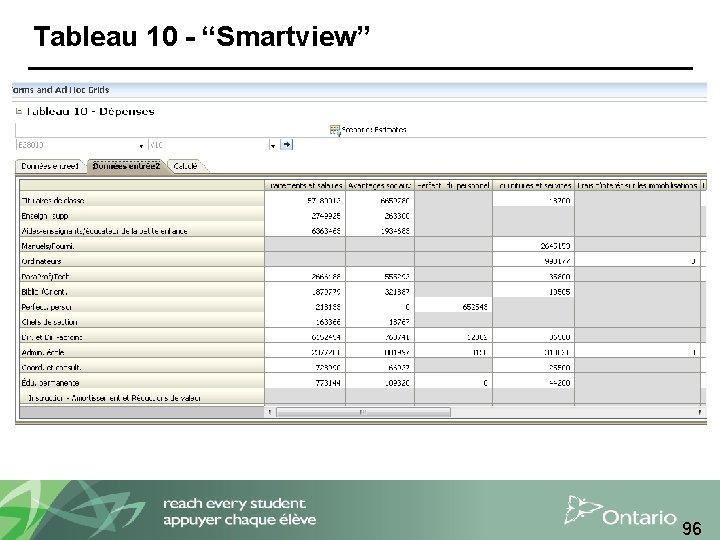The width and height of the screenshot is (720, 540).
Task: Click the grid scrollbar left arrow
Action: tap(270, 412)
